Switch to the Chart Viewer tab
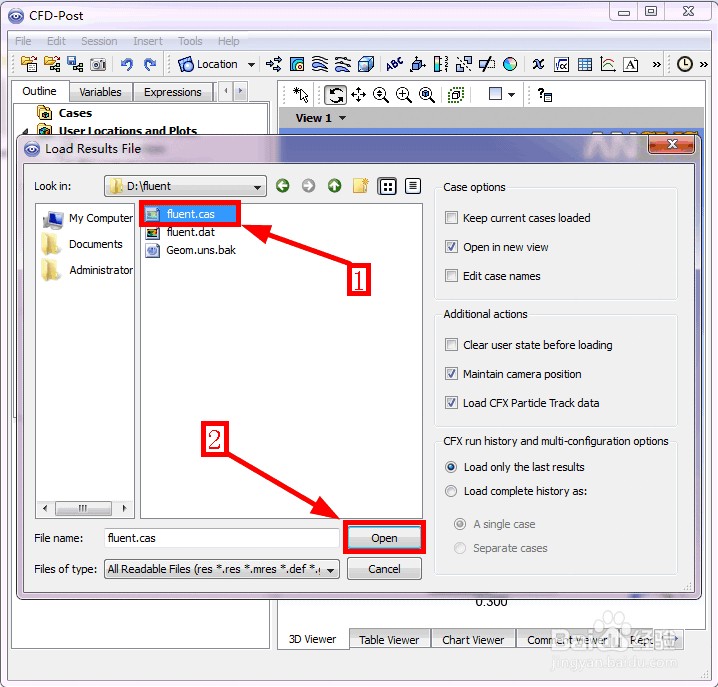 pyautogui.click(x=473, y=639)
